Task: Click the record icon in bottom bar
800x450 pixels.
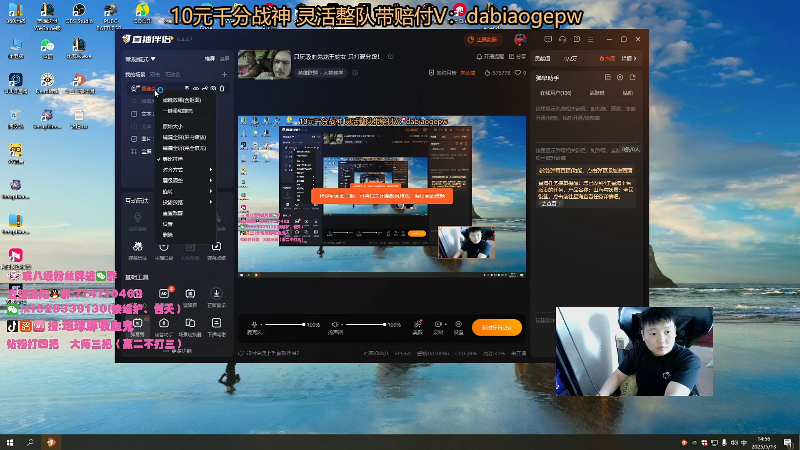Action: [438, 324]
